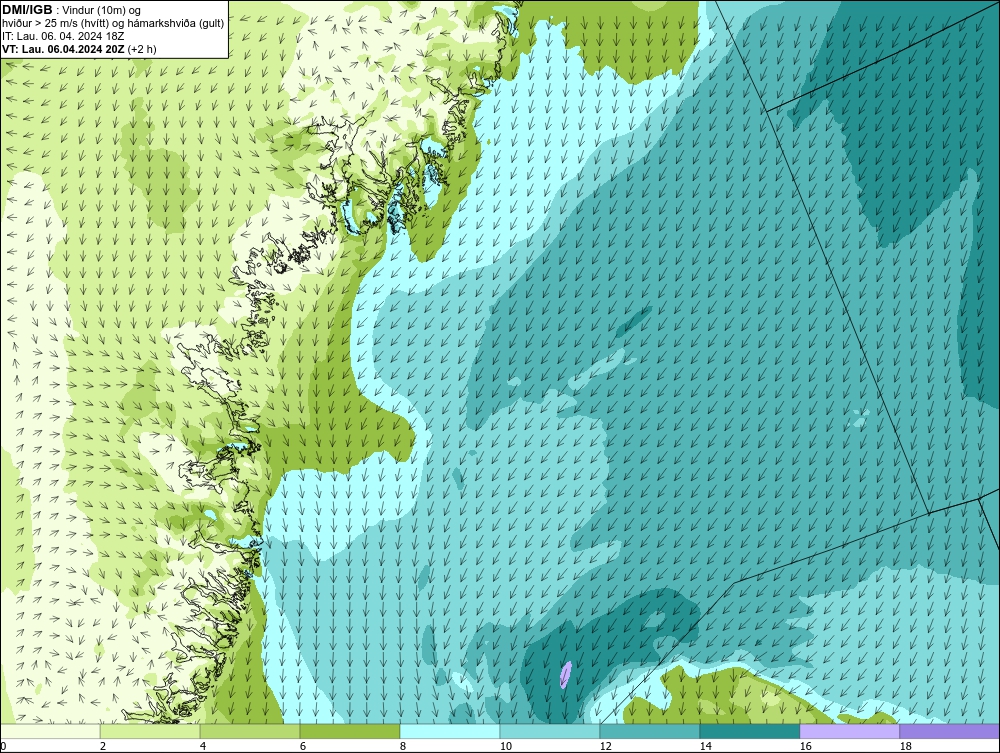Click the 'DMI/IGB' title text

click(x=27, y=10)
